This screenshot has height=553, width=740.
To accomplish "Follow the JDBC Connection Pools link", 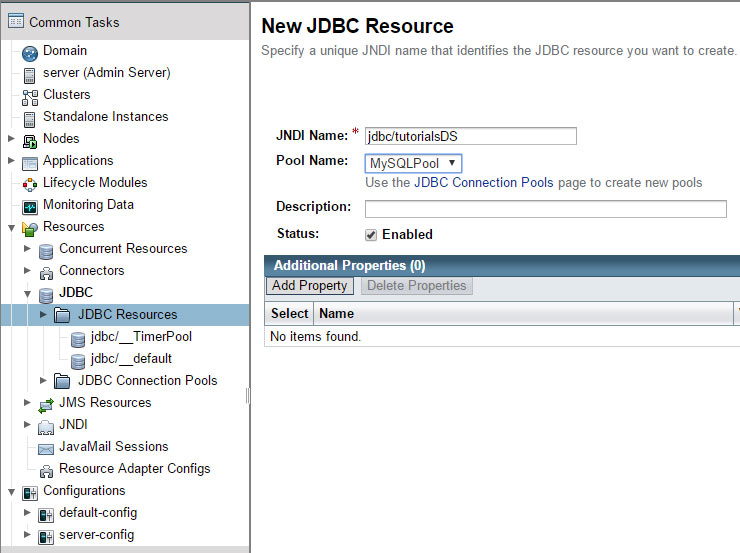I will [x=483, y=183].
